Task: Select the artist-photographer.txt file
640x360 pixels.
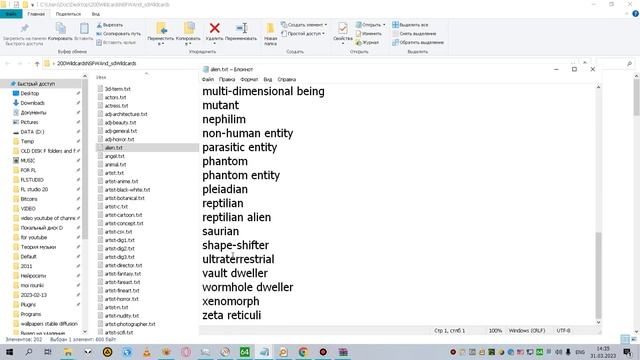Action: tap(130, 324)
